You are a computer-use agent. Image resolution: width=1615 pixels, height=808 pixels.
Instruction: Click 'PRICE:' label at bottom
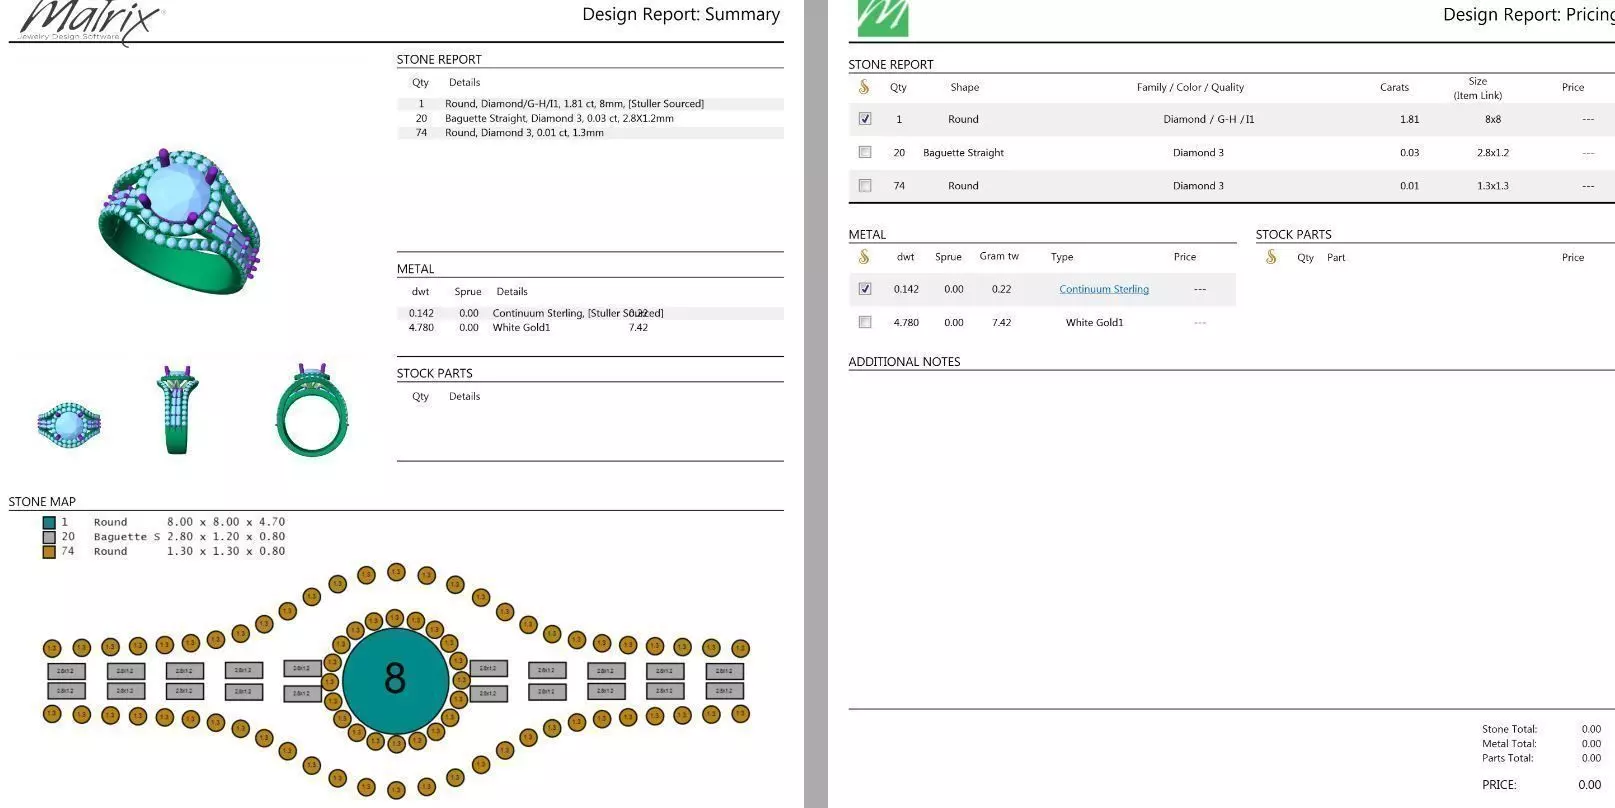pos(1499,785)
